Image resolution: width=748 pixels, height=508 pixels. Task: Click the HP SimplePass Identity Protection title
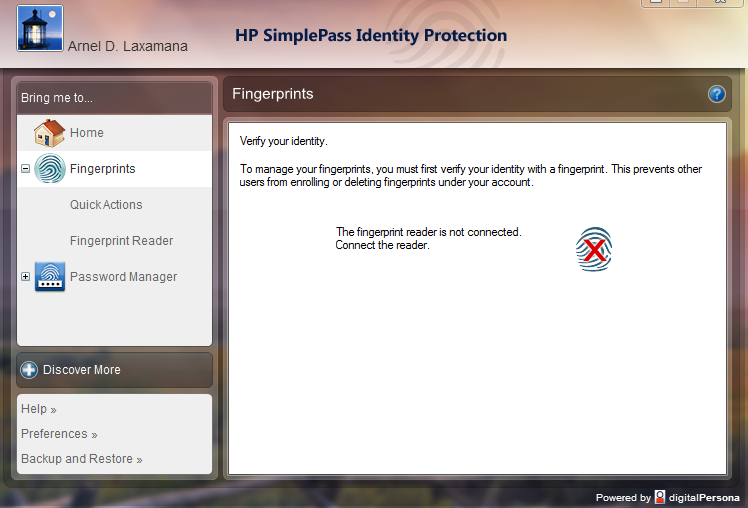click(x=371, y=35)
